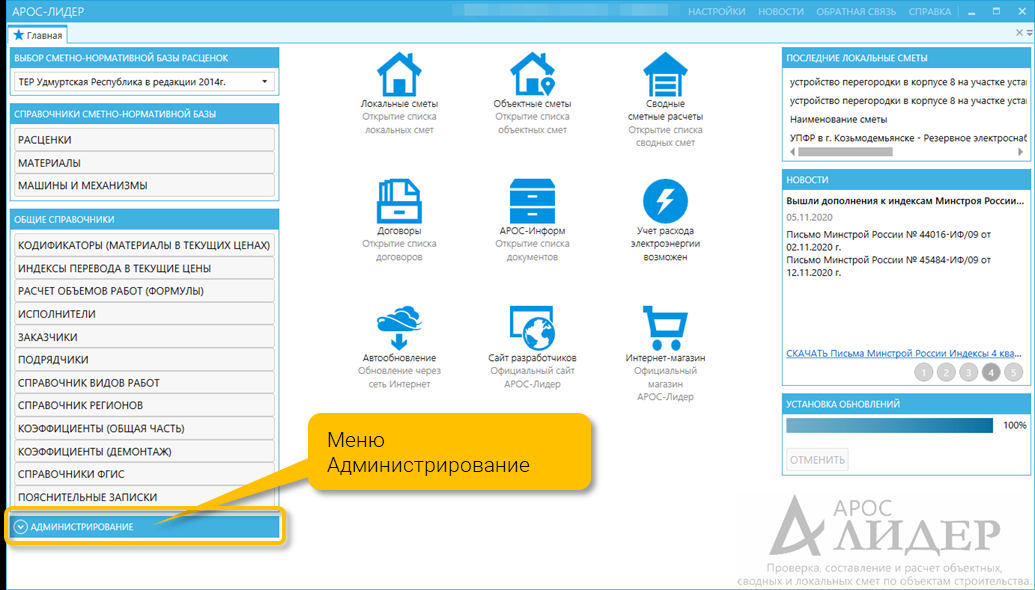
Task: Go to news page 4
Action: 991,372
